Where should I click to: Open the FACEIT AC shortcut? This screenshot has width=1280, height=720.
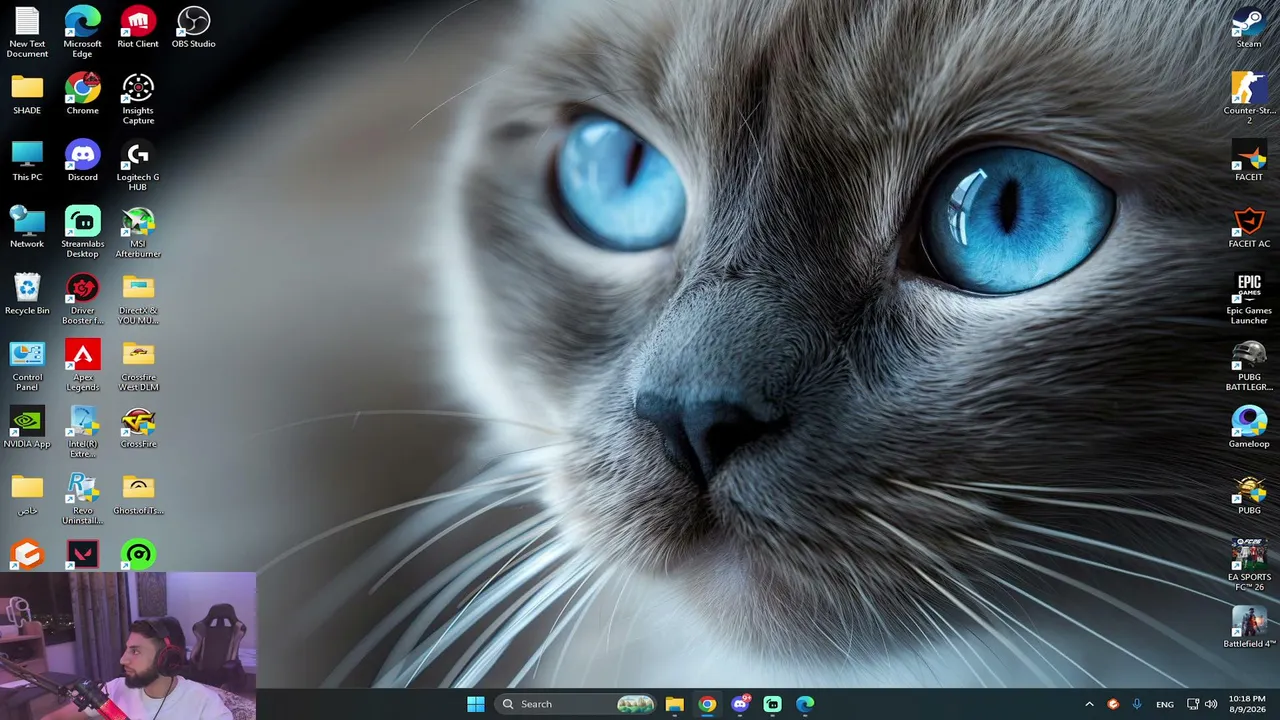tap(1249, 227)
